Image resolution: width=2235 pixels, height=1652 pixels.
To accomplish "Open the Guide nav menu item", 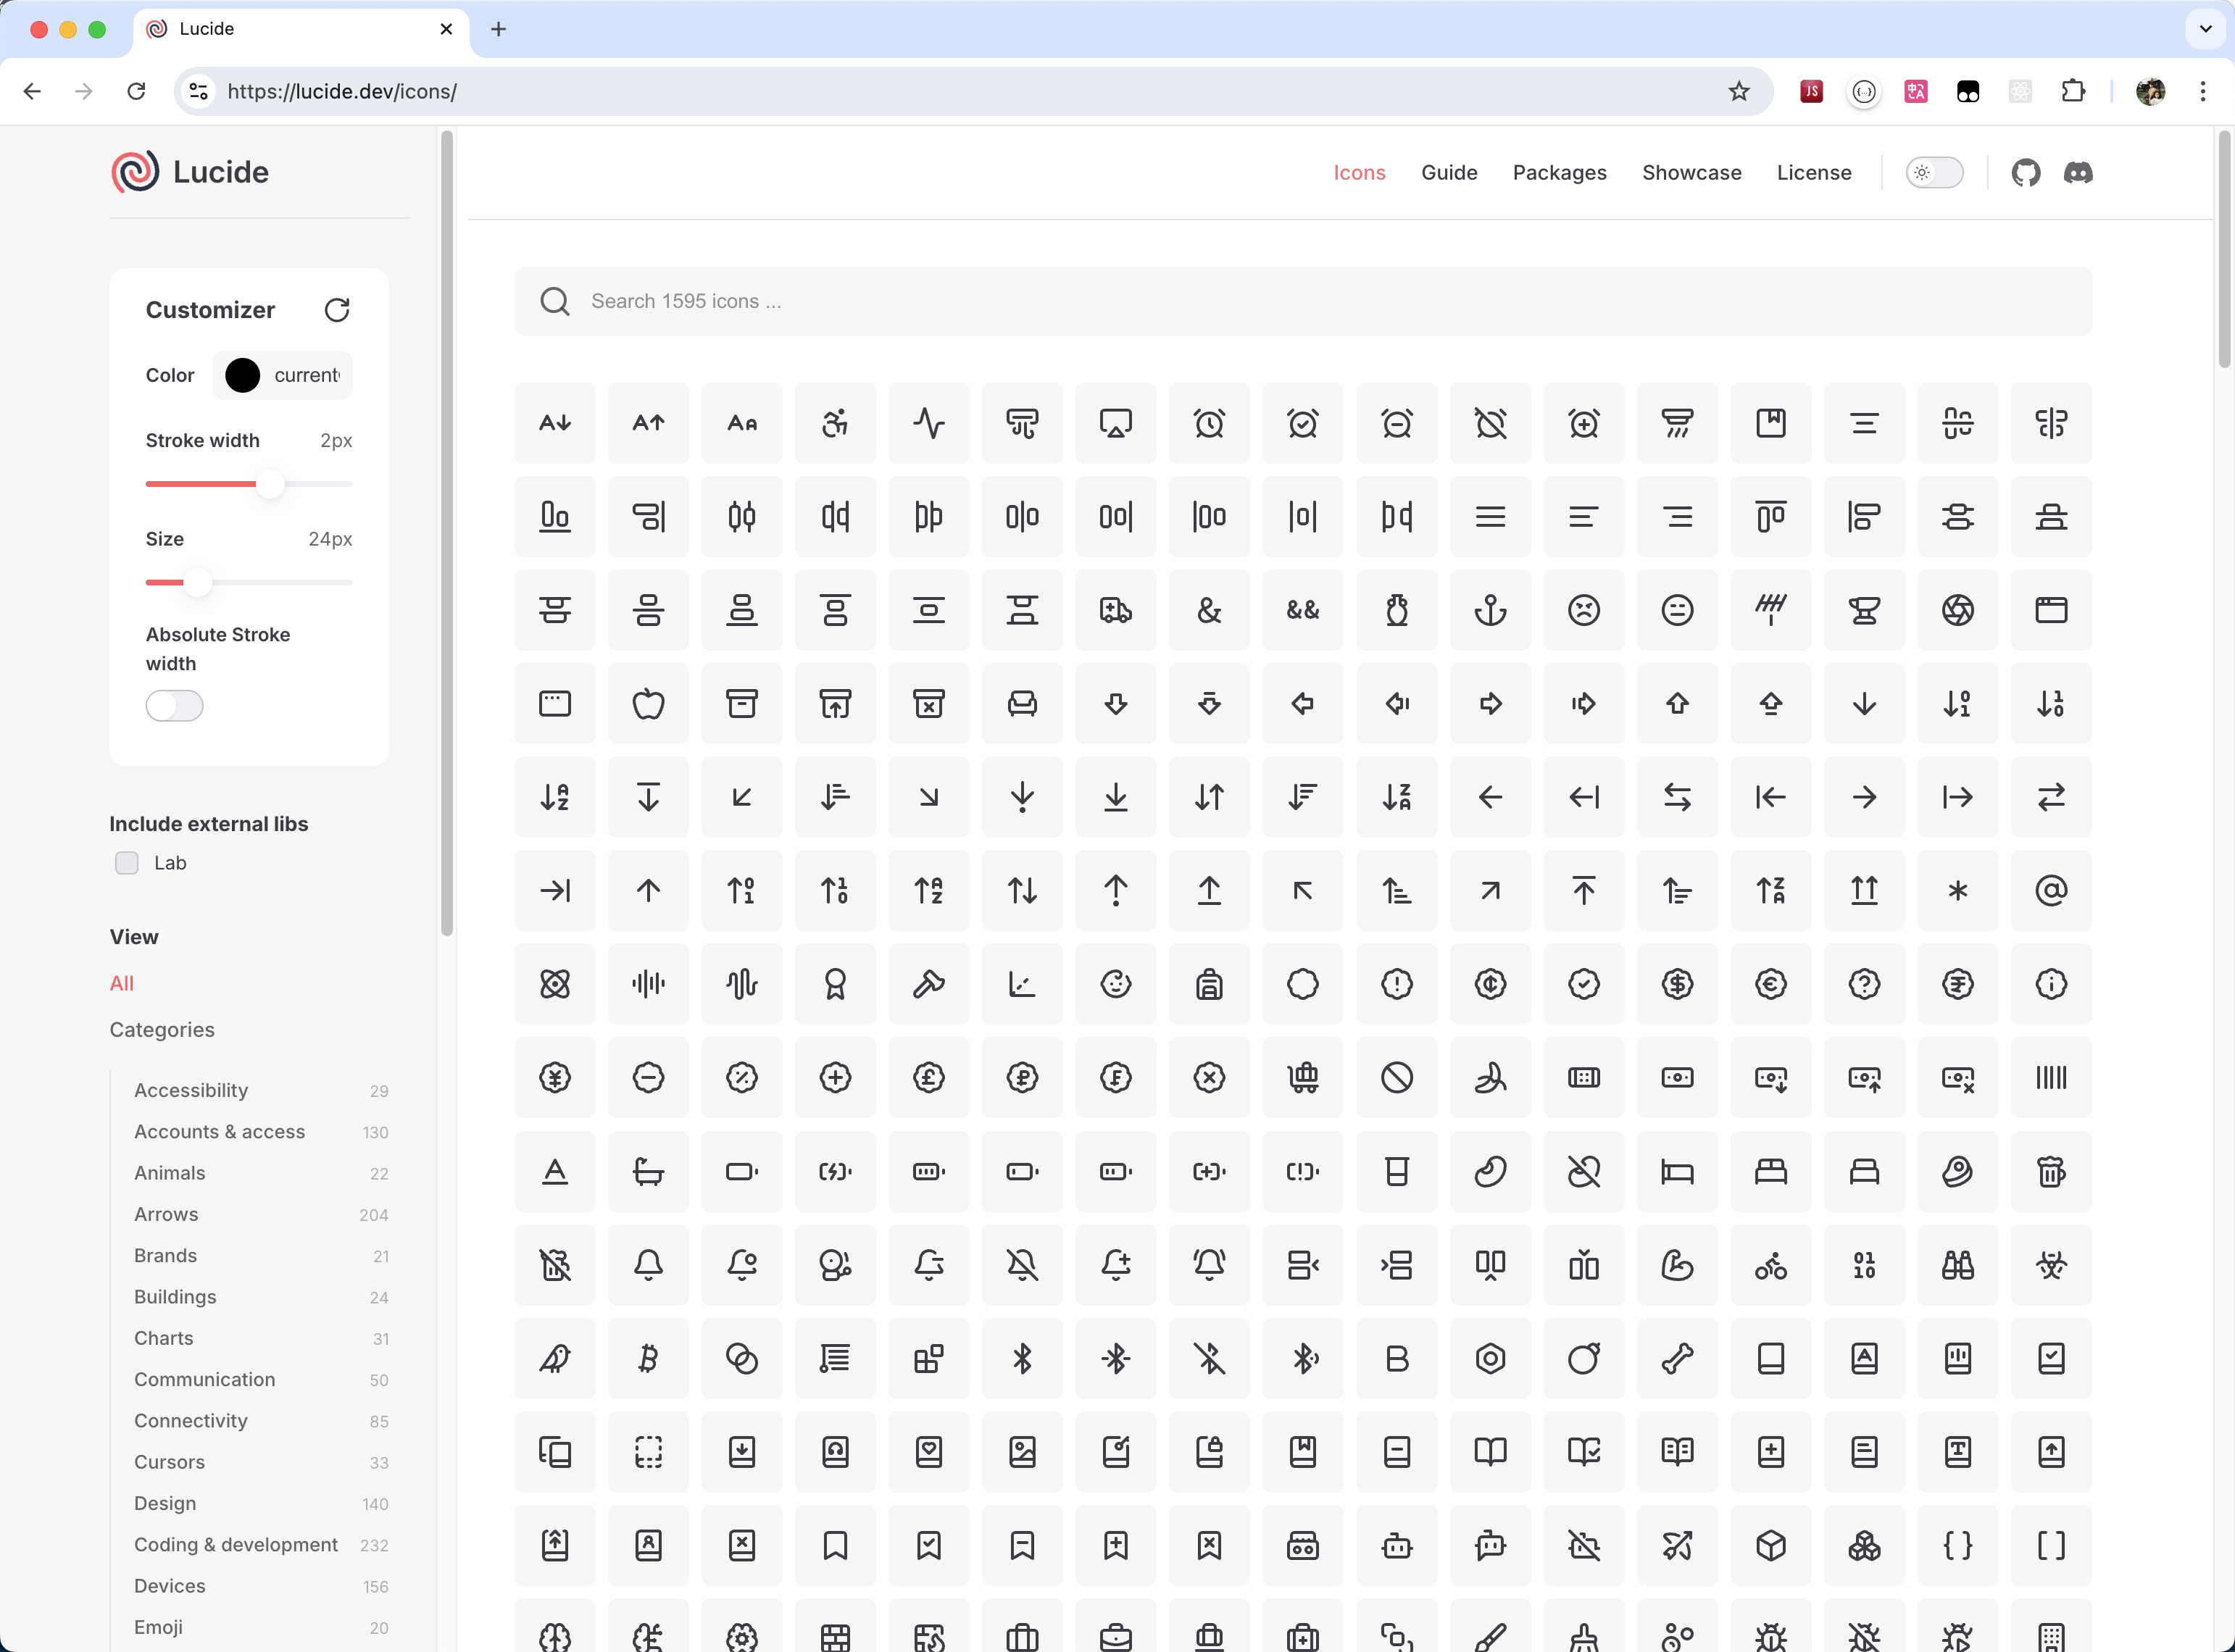I will tap(1448, 173).
